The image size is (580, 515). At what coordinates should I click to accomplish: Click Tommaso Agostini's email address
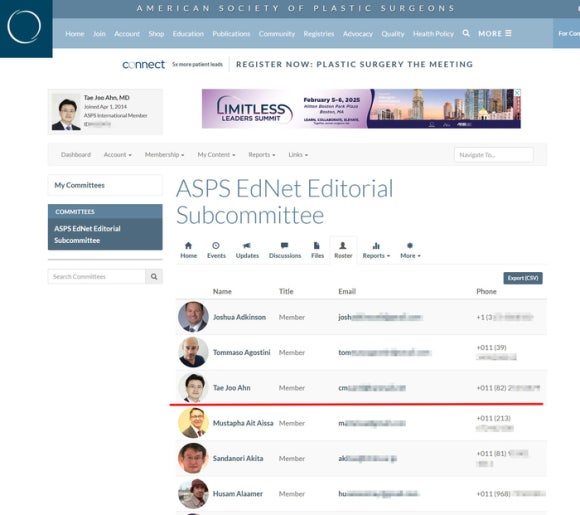click(x=384, y=353)
